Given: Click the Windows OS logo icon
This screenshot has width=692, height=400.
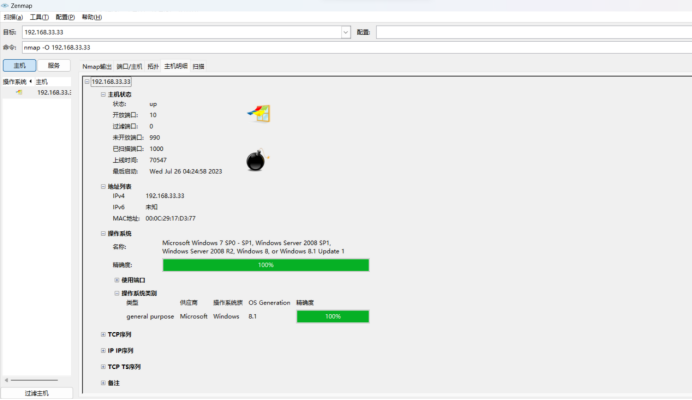Looking at the screenshot, I should [259, 113].
